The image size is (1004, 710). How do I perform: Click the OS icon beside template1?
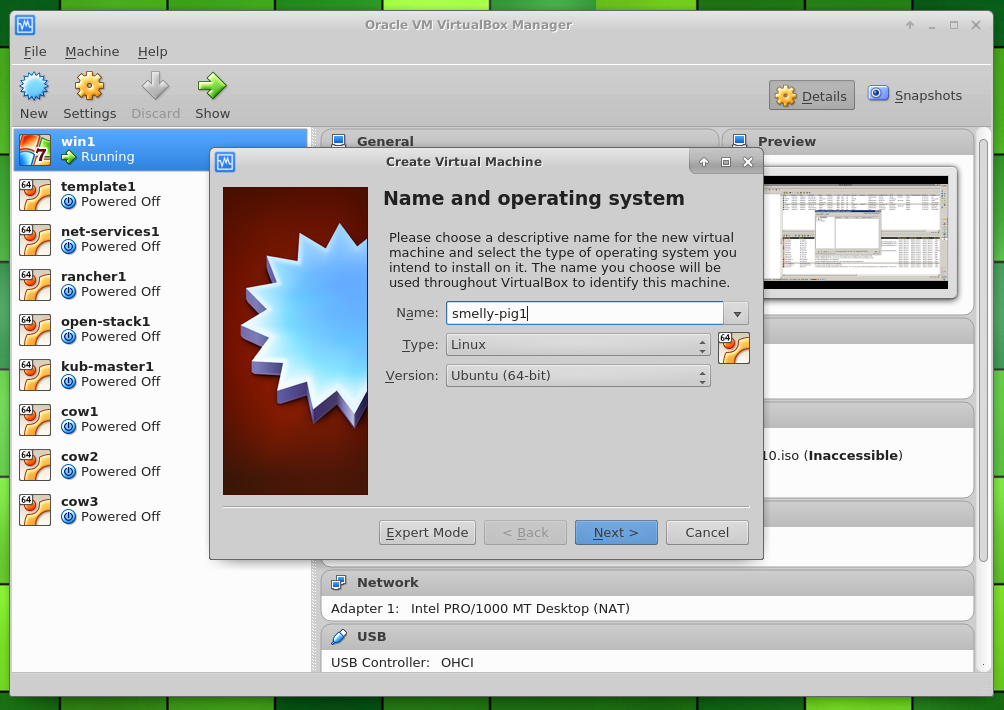(x=35, y=195)
